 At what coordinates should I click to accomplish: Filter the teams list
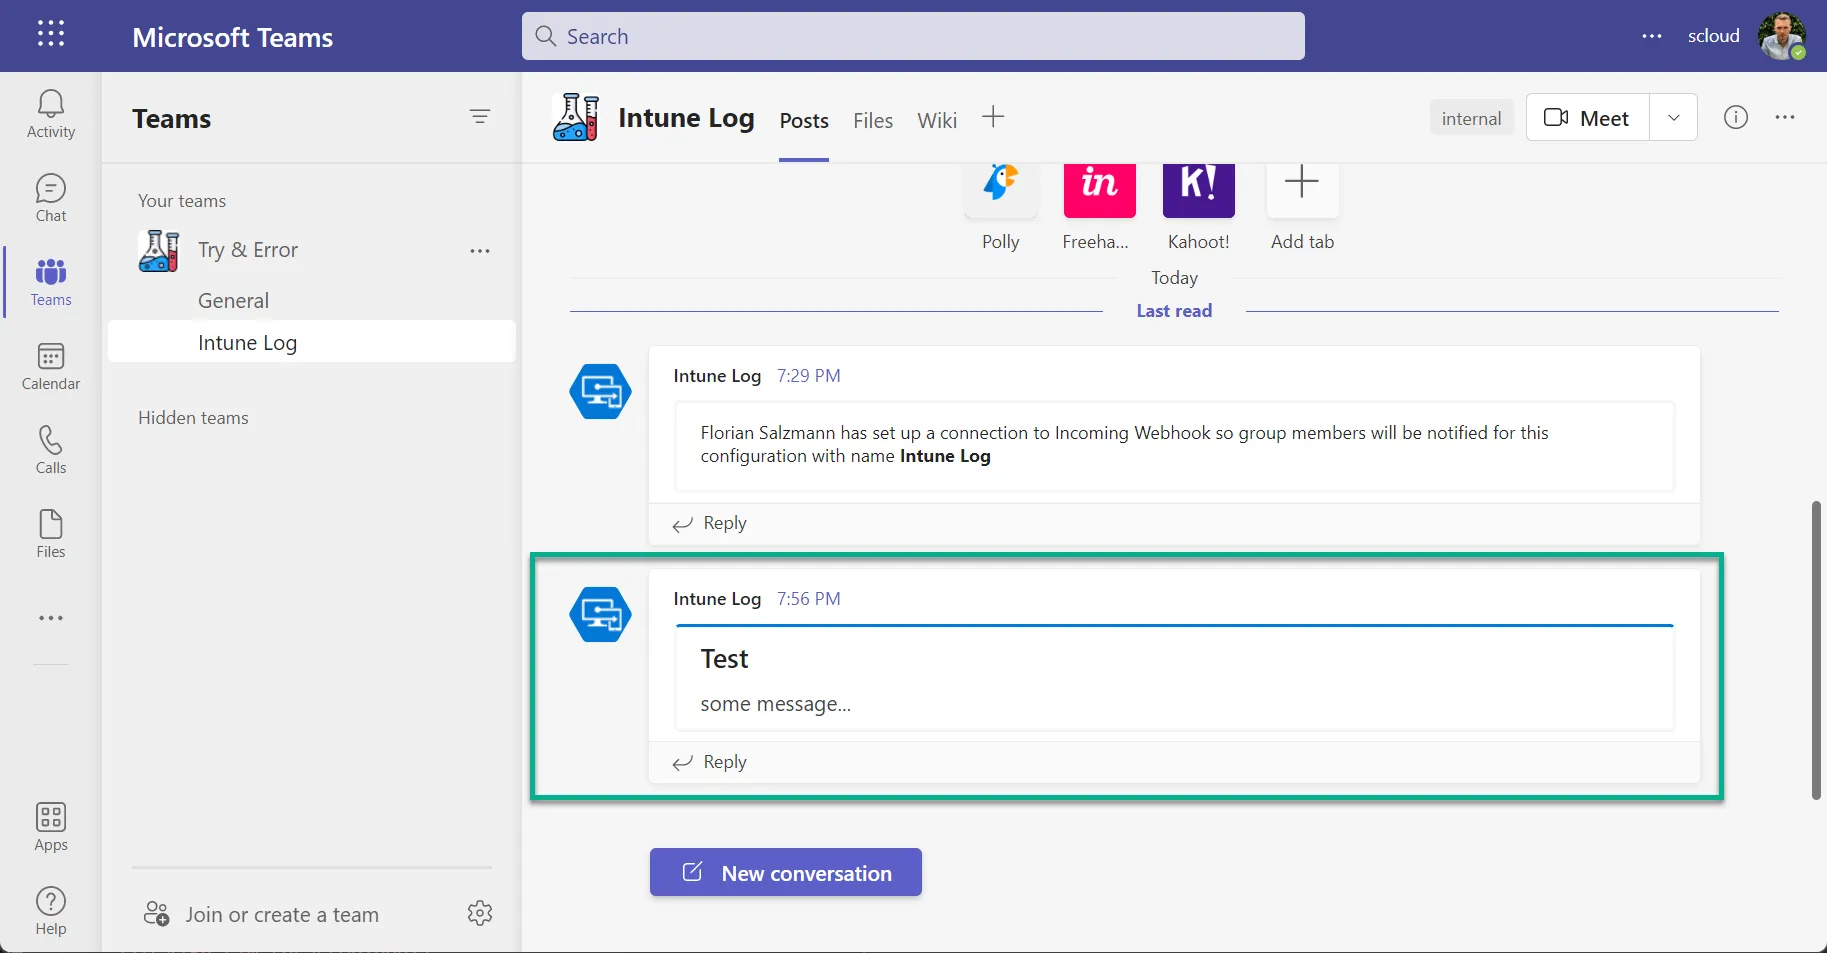480,117
